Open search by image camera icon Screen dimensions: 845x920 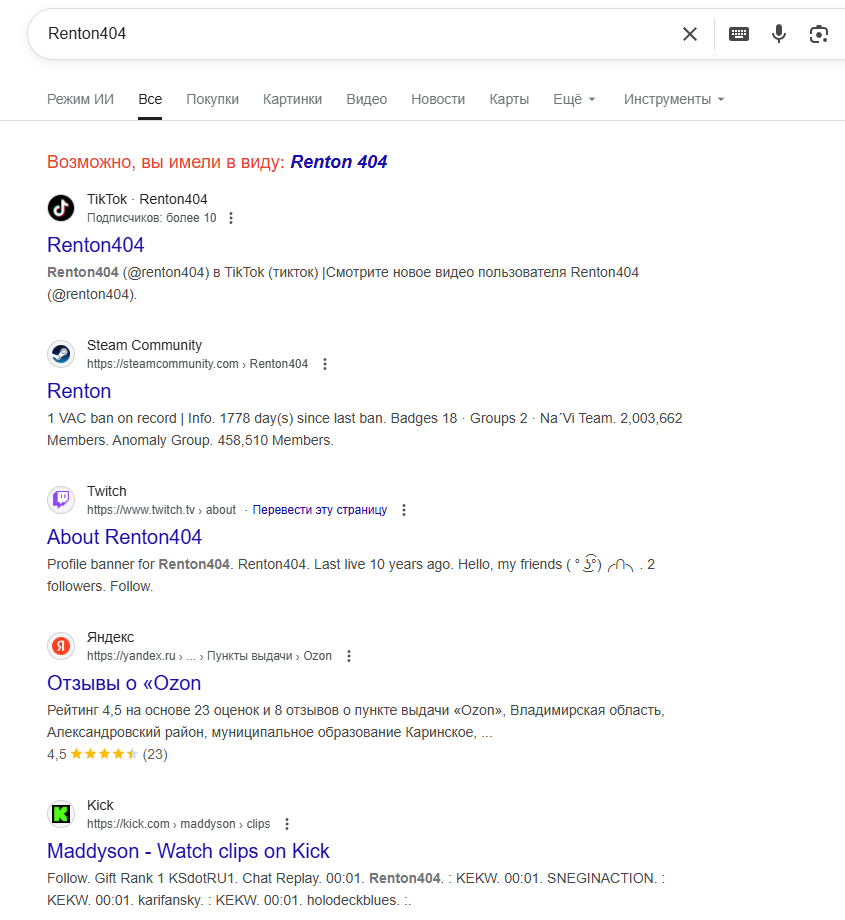click(x=819, y=34)
